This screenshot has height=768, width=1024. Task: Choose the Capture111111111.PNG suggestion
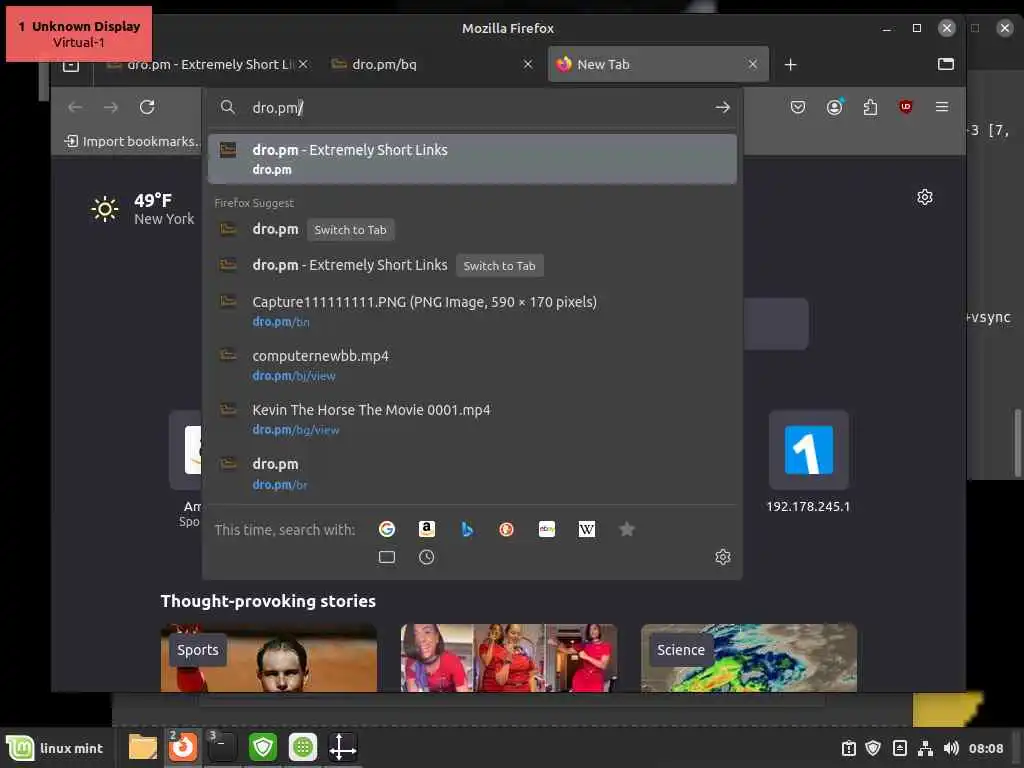(472, 311)
